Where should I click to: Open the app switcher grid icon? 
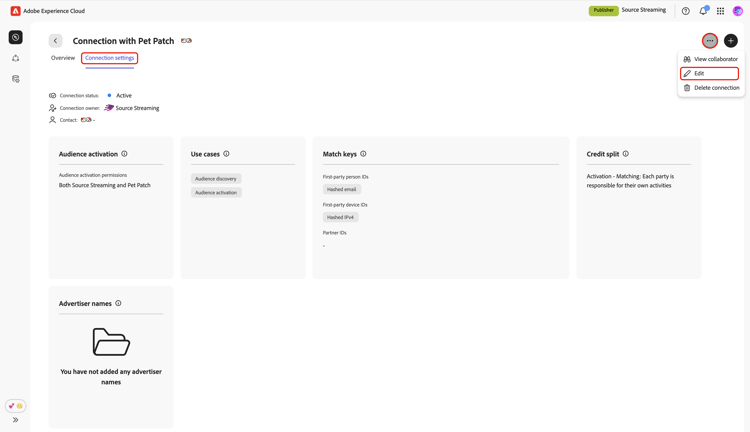tap(720, 11)
